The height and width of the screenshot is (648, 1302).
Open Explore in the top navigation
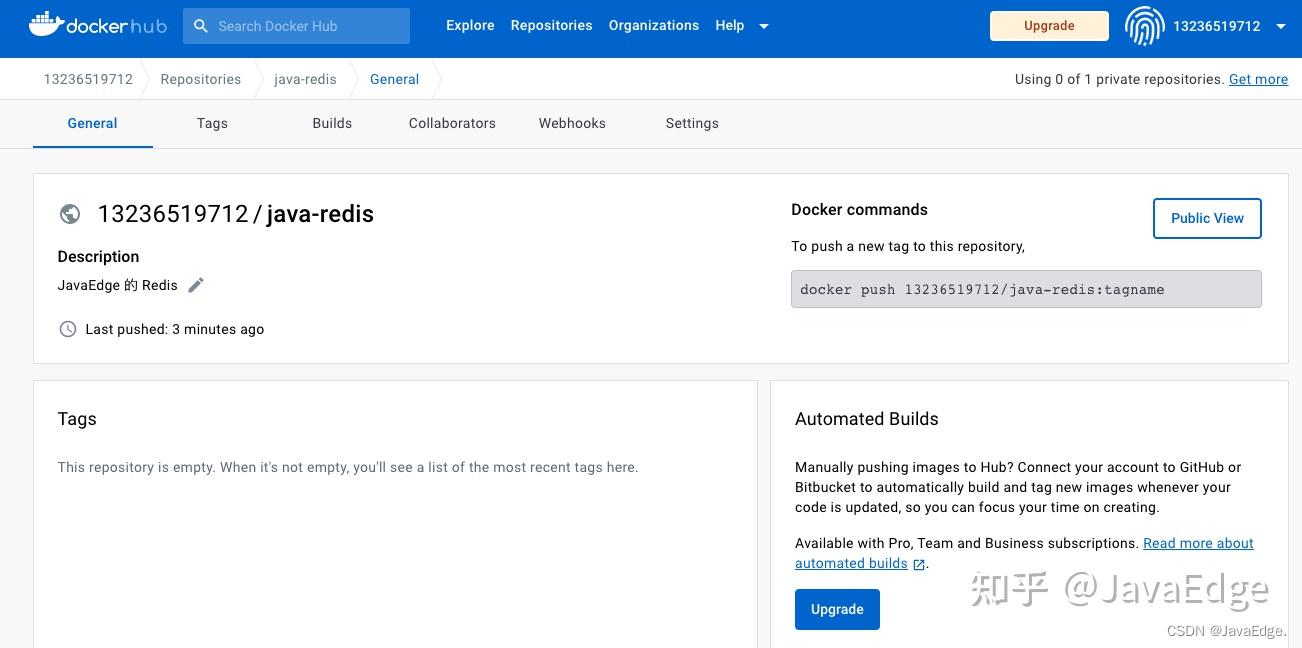click(470, 25)
